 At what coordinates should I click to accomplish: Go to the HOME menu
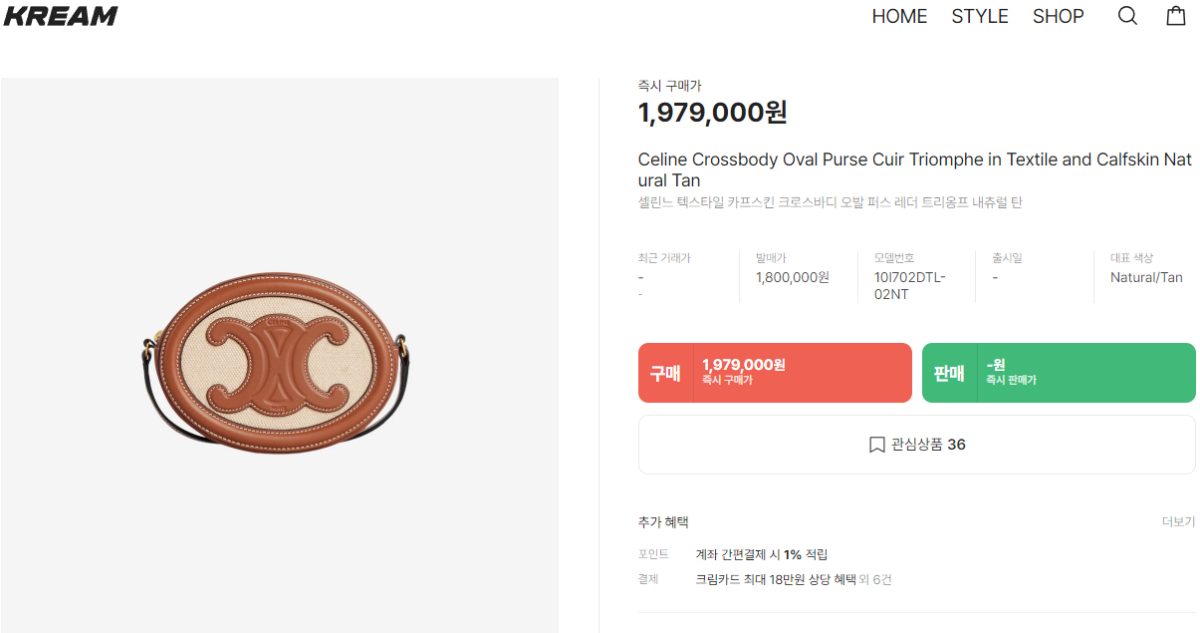pyautogui.click(x=899, y=16)
